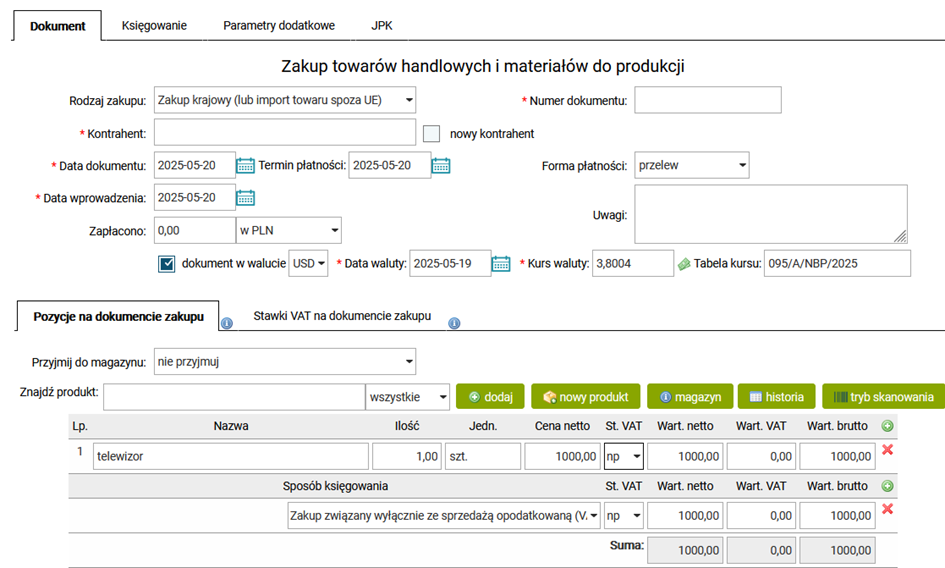Enable the nowy kontrahent checkbox
This screenshot has height=568, width=945.
point(432,134)
